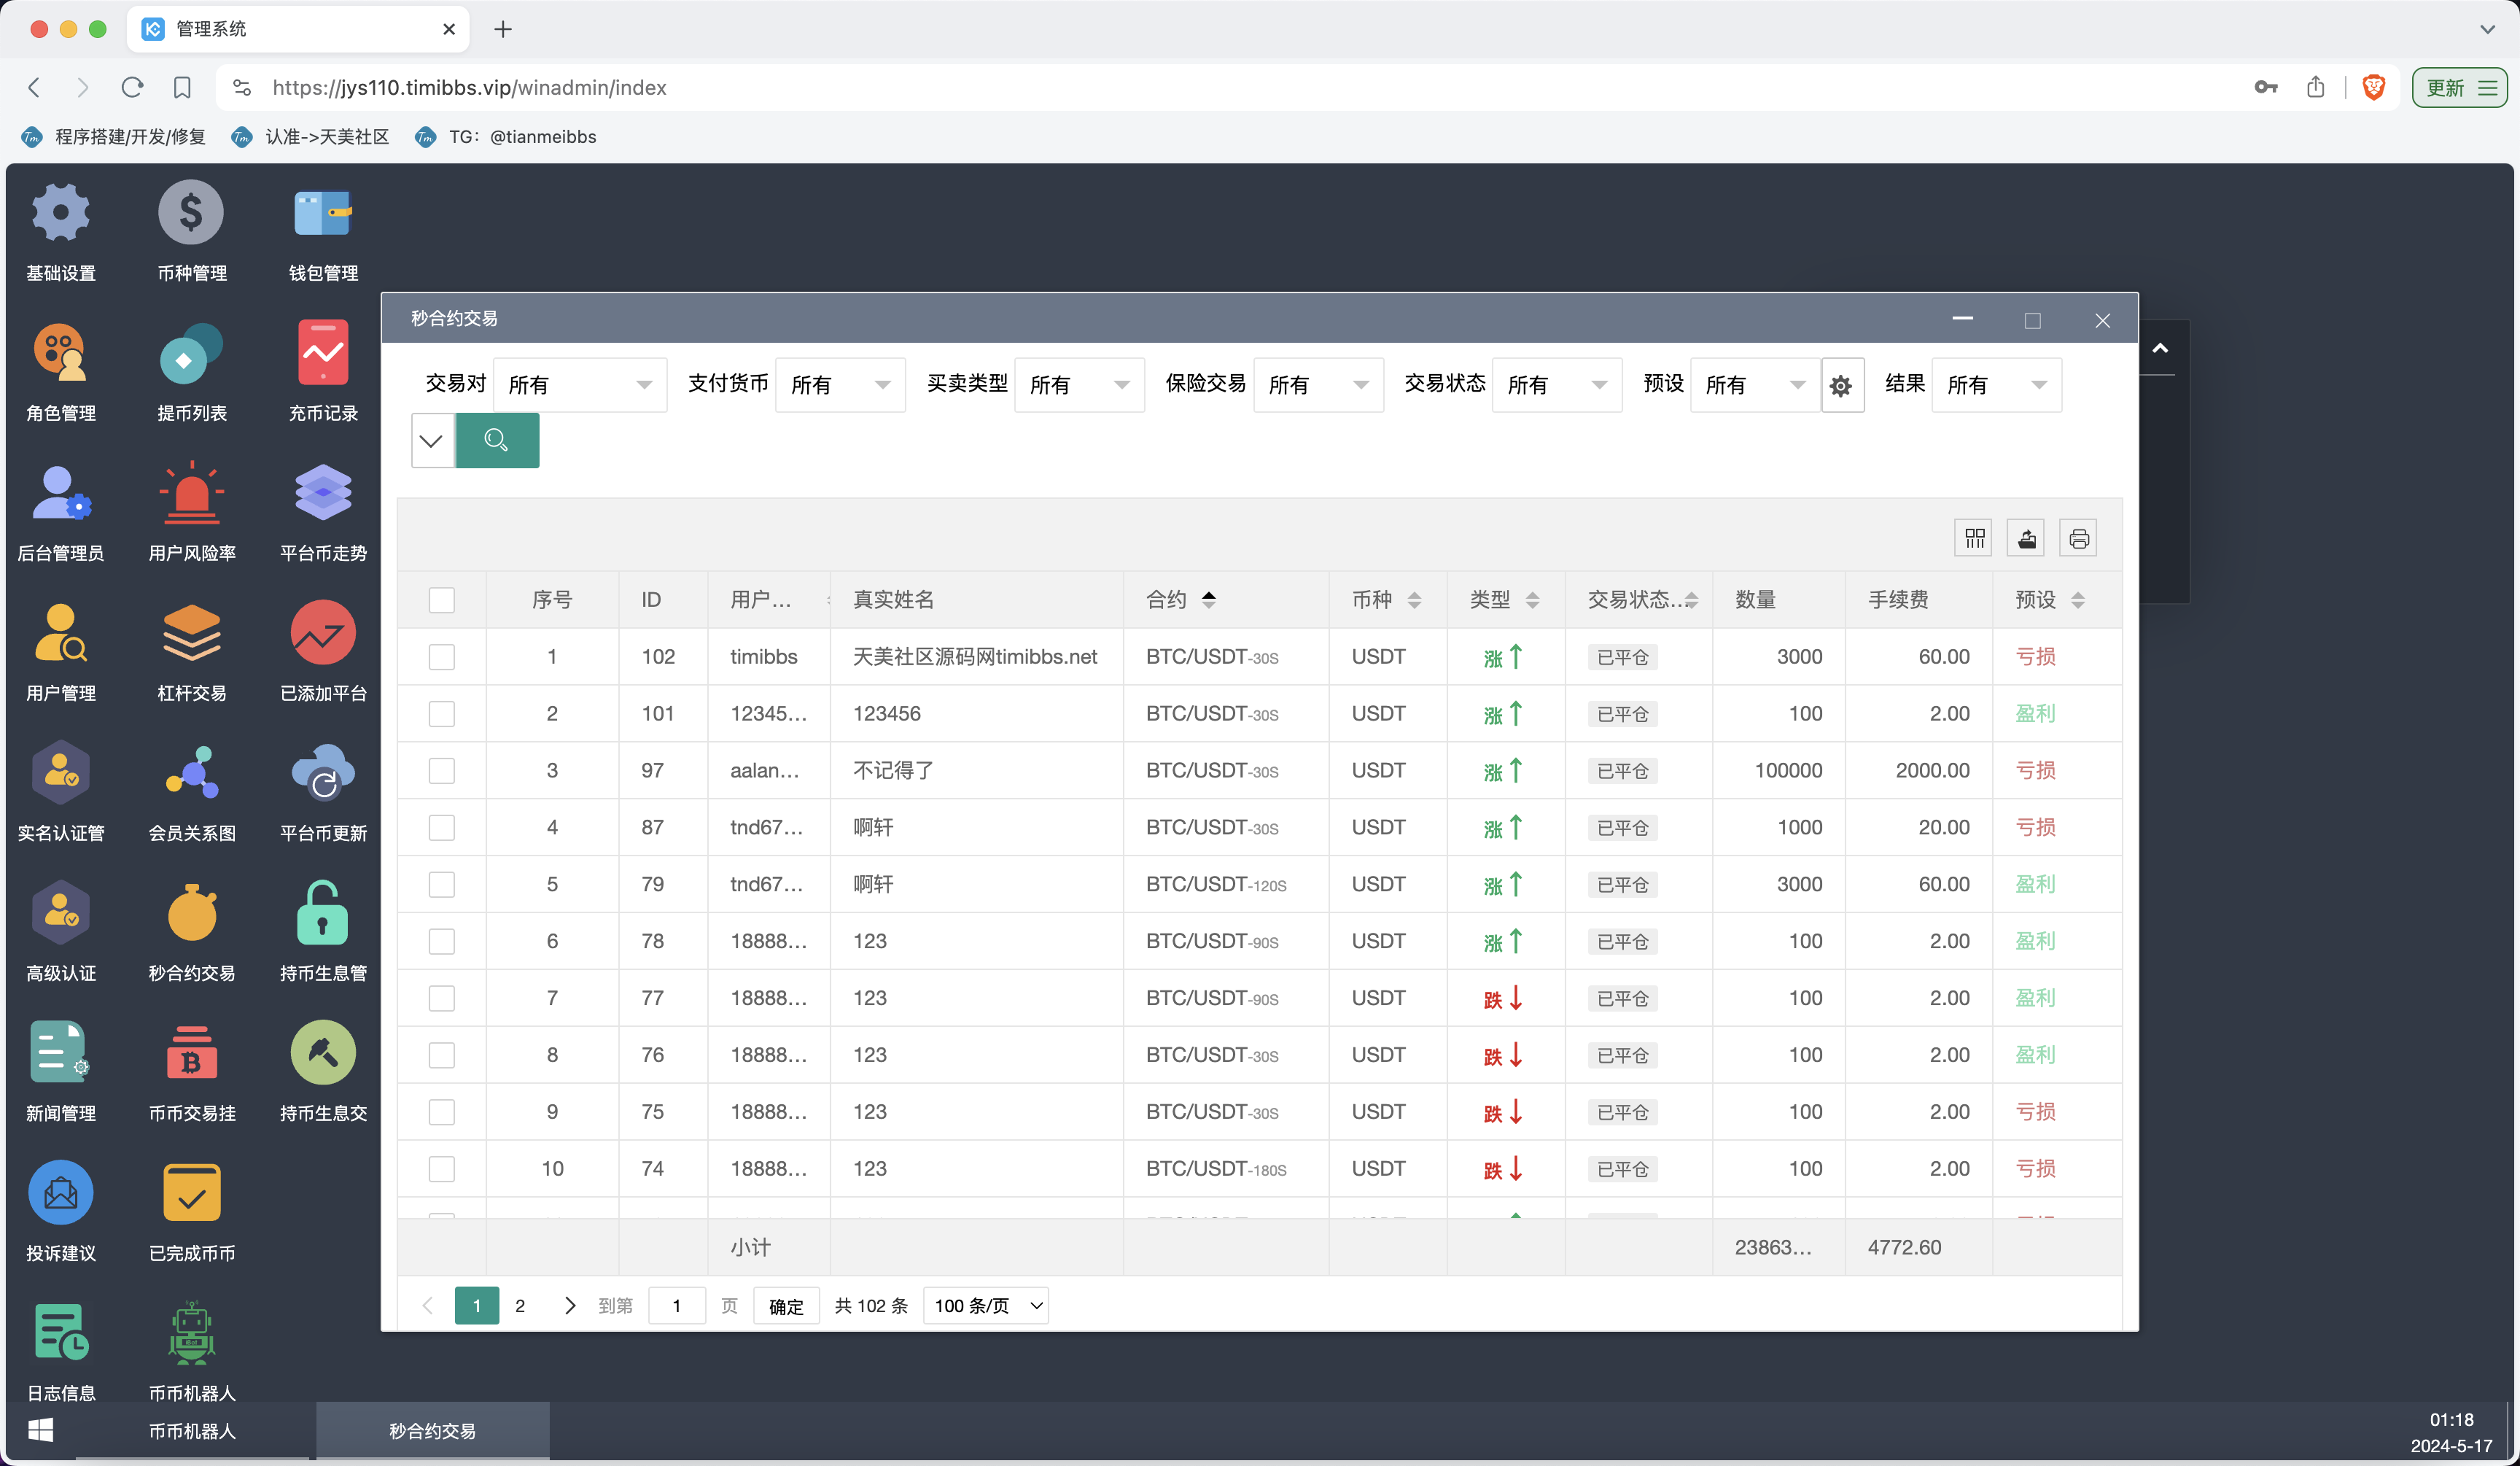This screenshot has height=1466, width=2520.
Task: Switch to 秒合约交易 taskbar tab
Action: 432,1431
